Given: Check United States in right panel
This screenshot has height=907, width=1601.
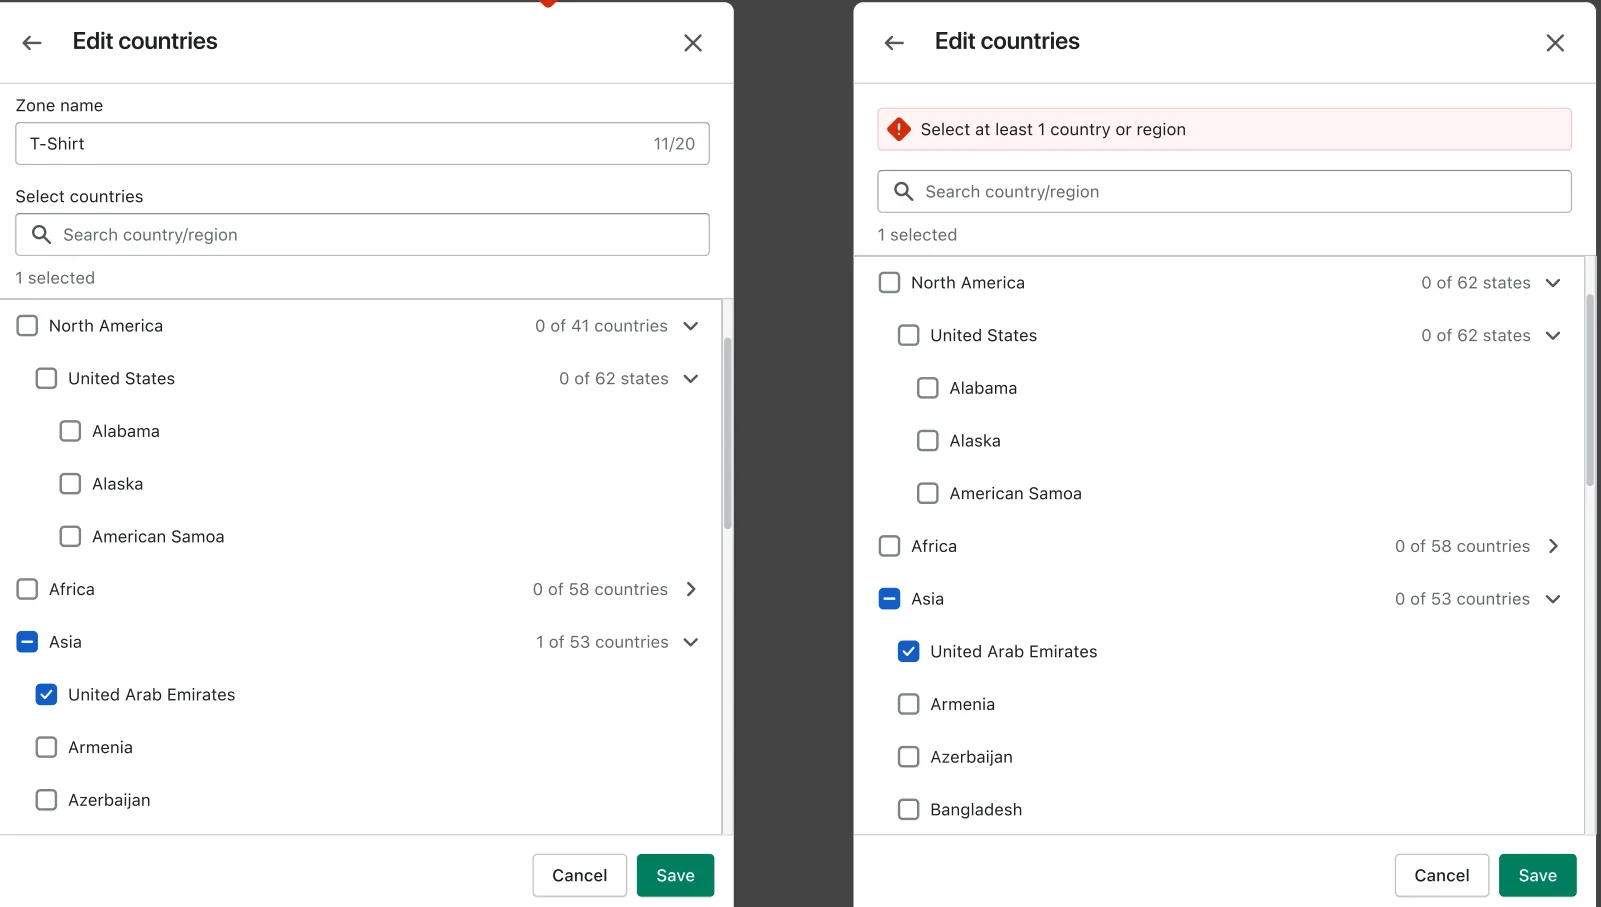Looking at the screenshot, I should 908,335.
